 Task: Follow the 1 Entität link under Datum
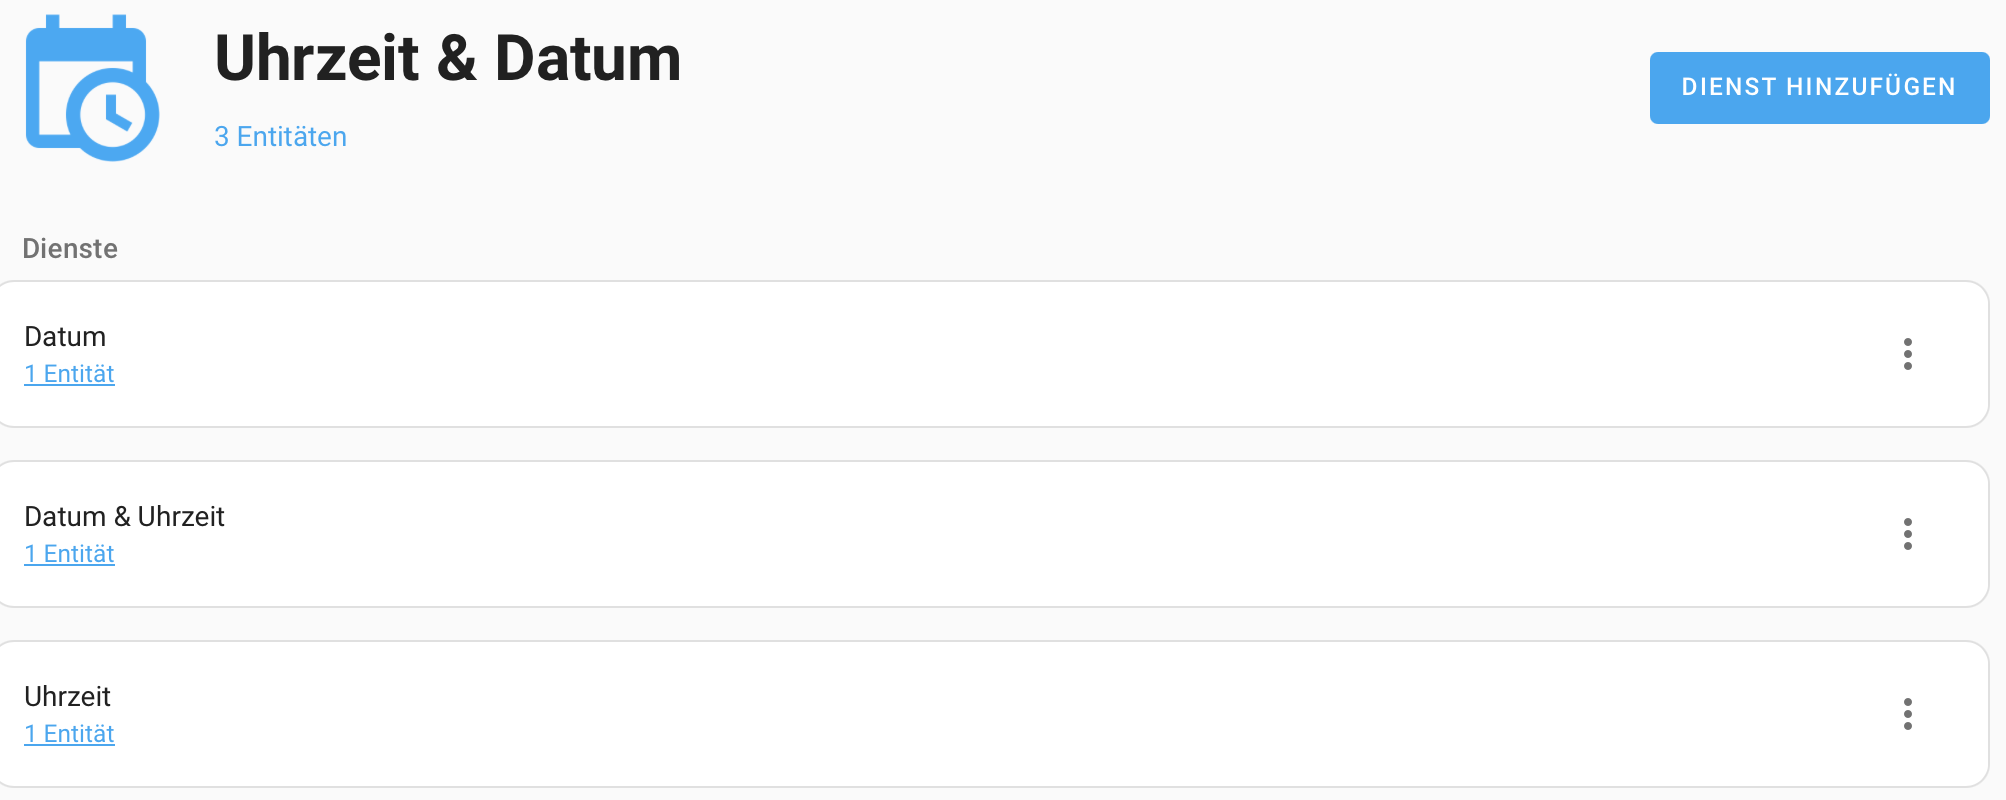(69, 374)
